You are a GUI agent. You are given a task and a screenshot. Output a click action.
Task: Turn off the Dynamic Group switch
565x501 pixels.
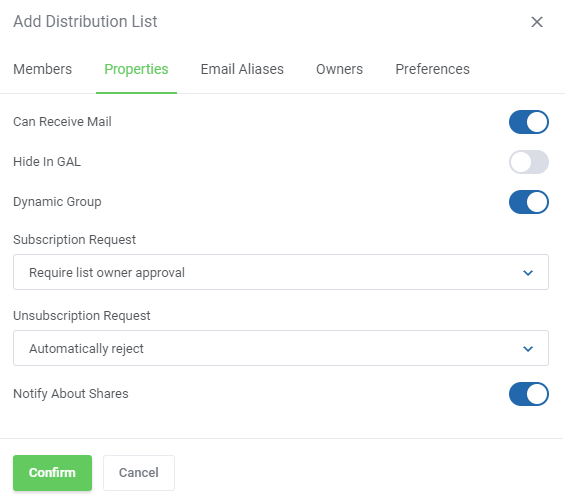pos(529,202)
